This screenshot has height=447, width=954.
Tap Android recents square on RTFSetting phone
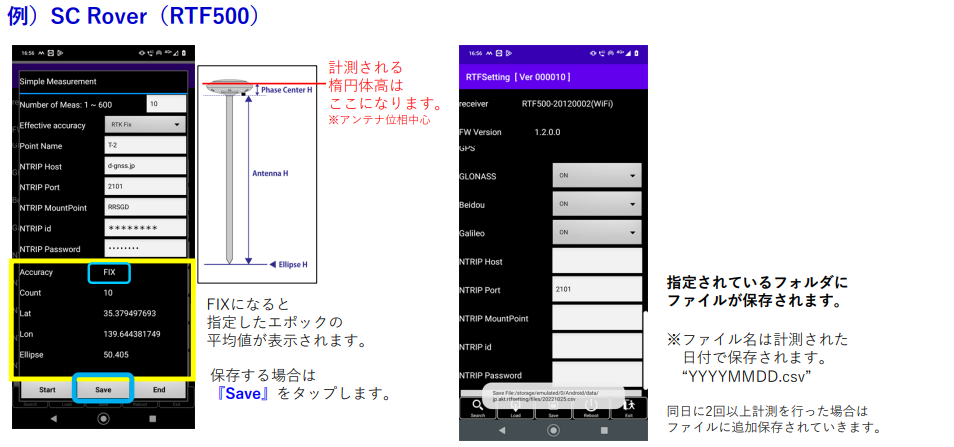click(604, 430)
